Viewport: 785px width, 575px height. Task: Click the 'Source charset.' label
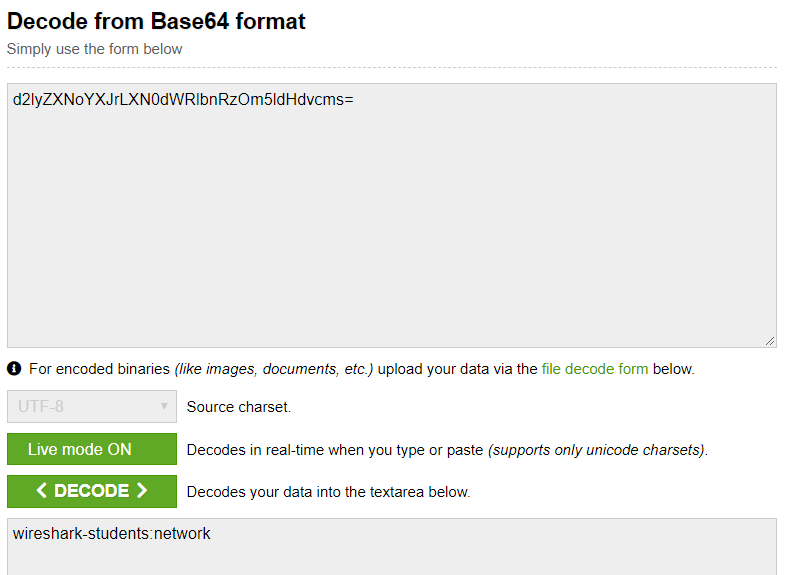239,407
